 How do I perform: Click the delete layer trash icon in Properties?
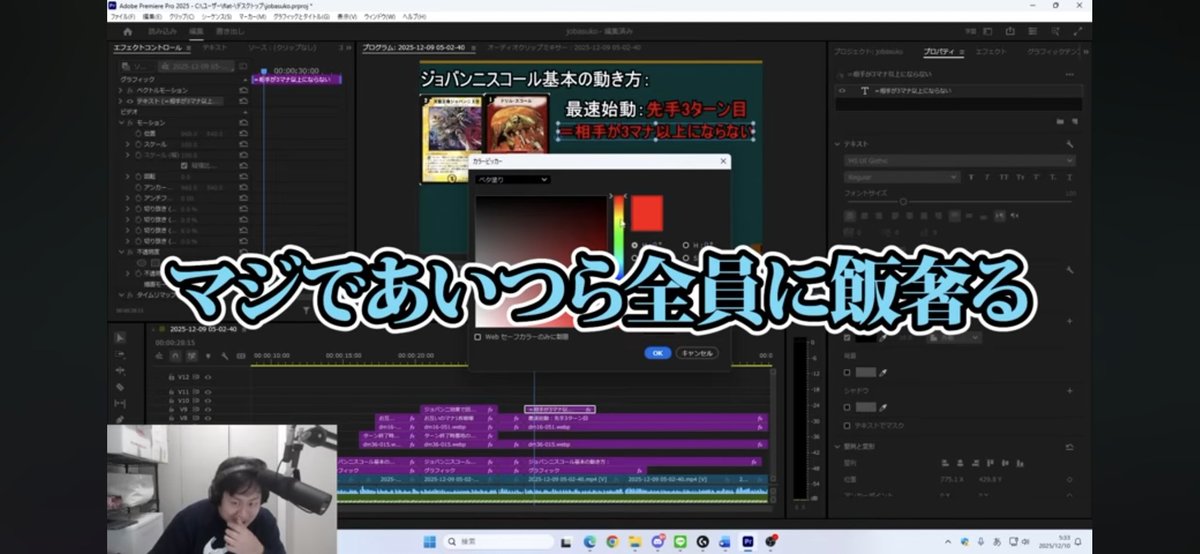tap(1074, 121)
